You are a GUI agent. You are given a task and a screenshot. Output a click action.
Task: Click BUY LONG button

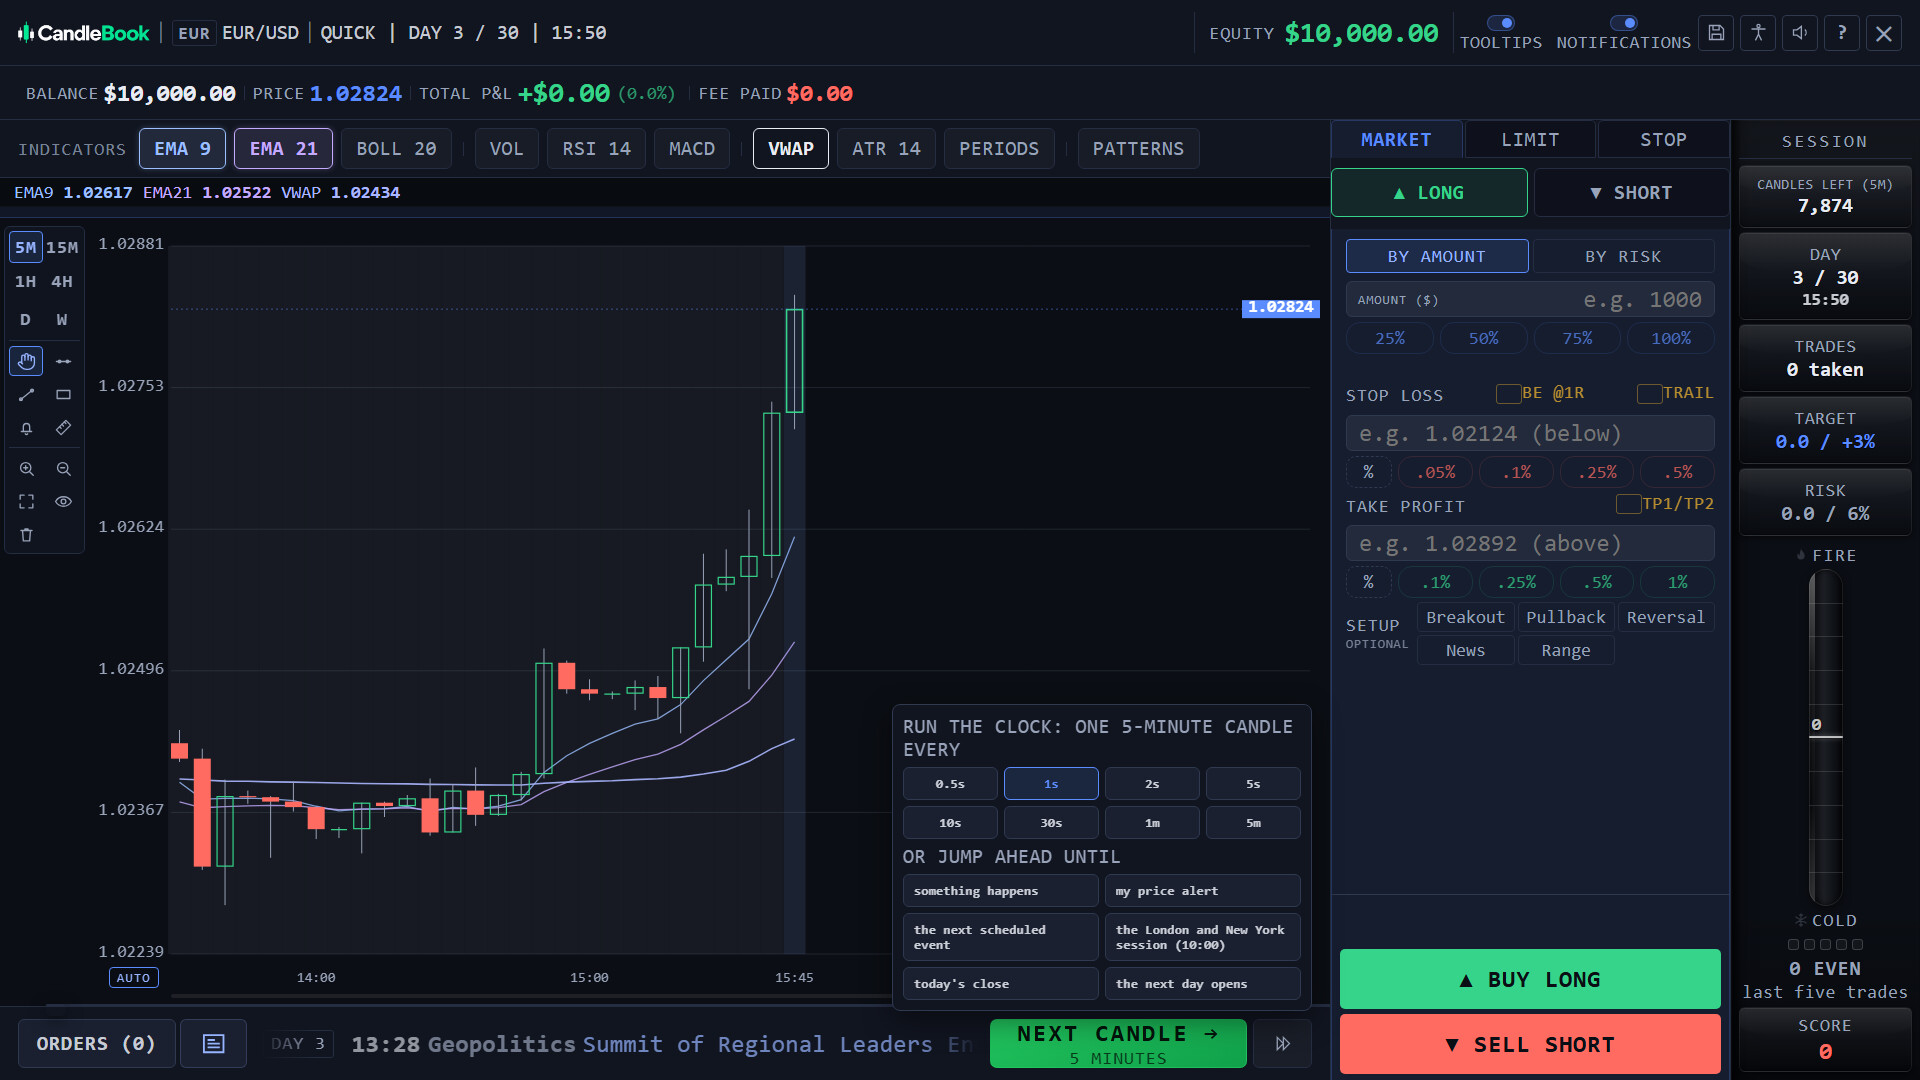pyautogui.click(x=1530, y=980)
